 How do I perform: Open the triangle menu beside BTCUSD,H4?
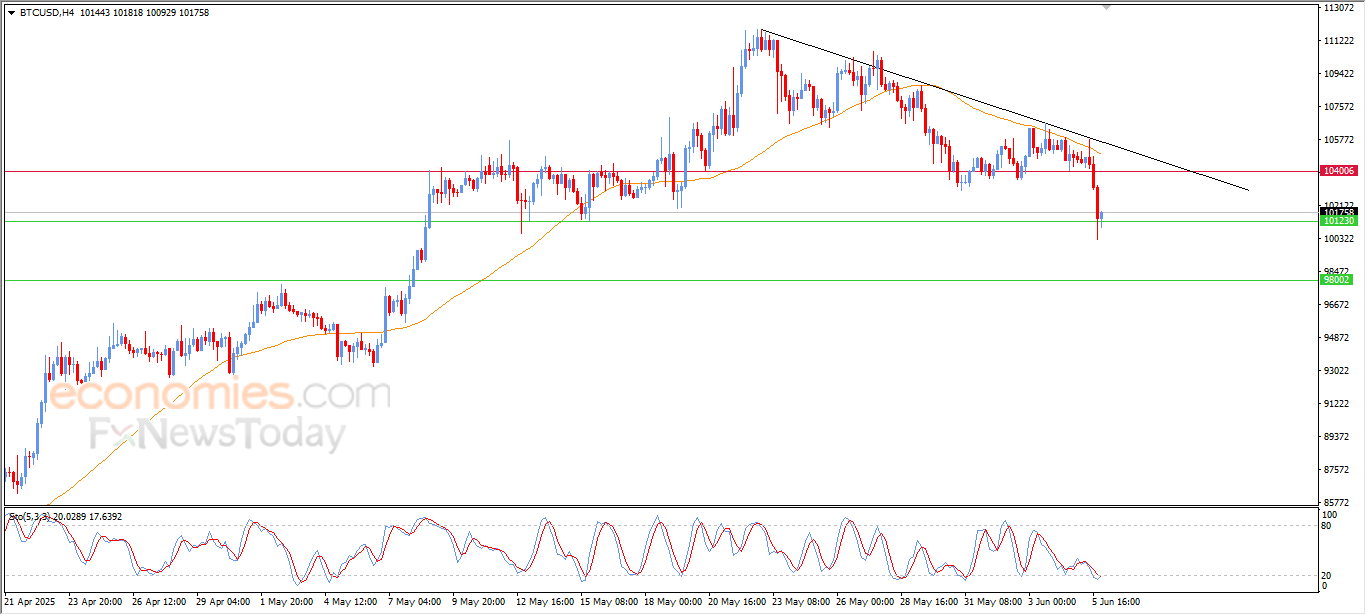pyautogui.click(x=12, y=13)
